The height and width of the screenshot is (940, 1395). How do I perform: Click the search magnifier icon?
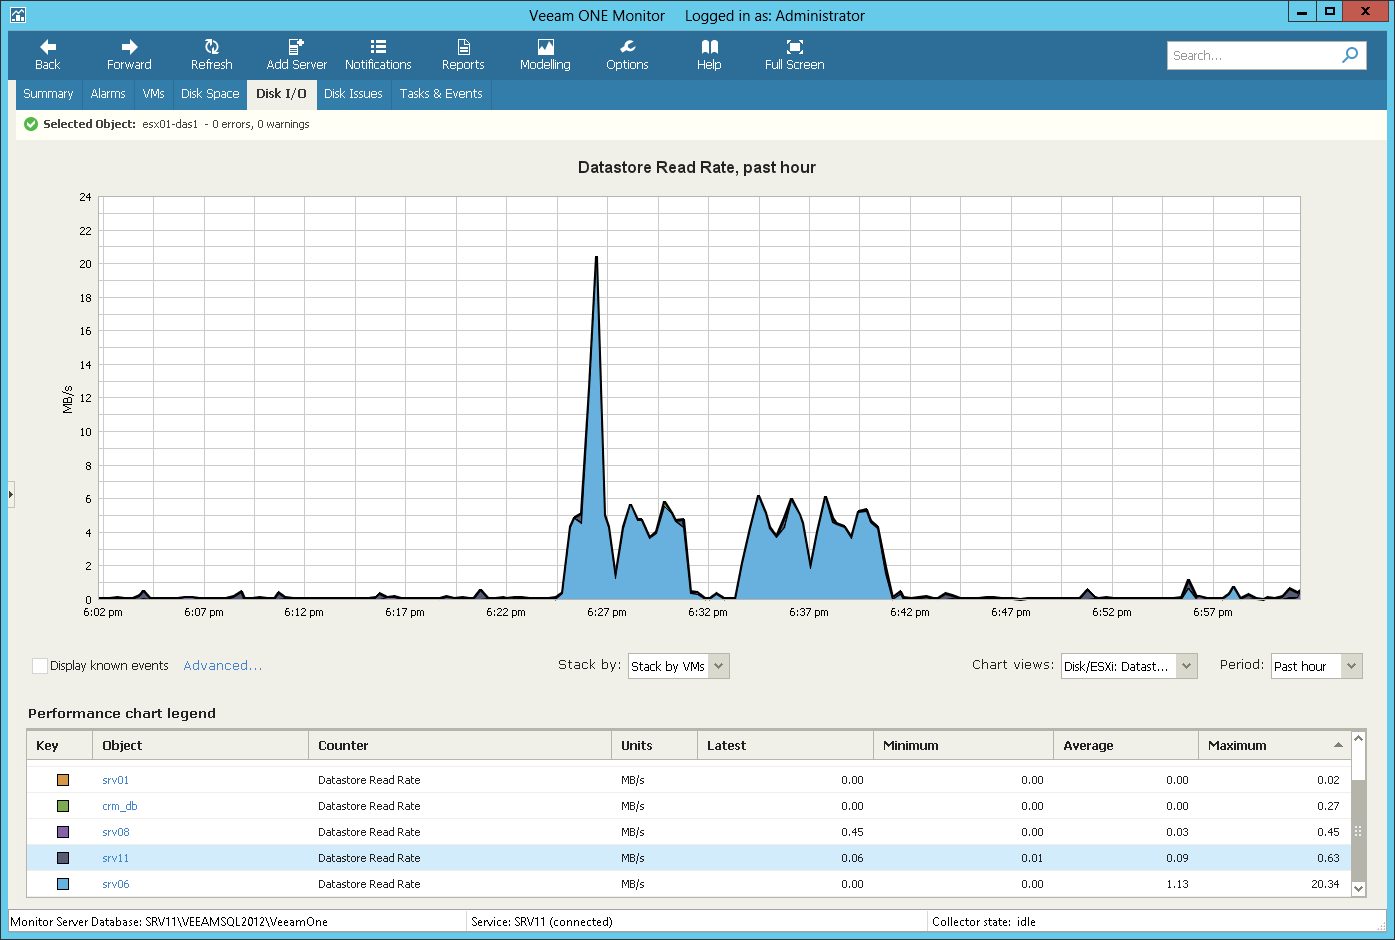click(x=1350, y=55)
